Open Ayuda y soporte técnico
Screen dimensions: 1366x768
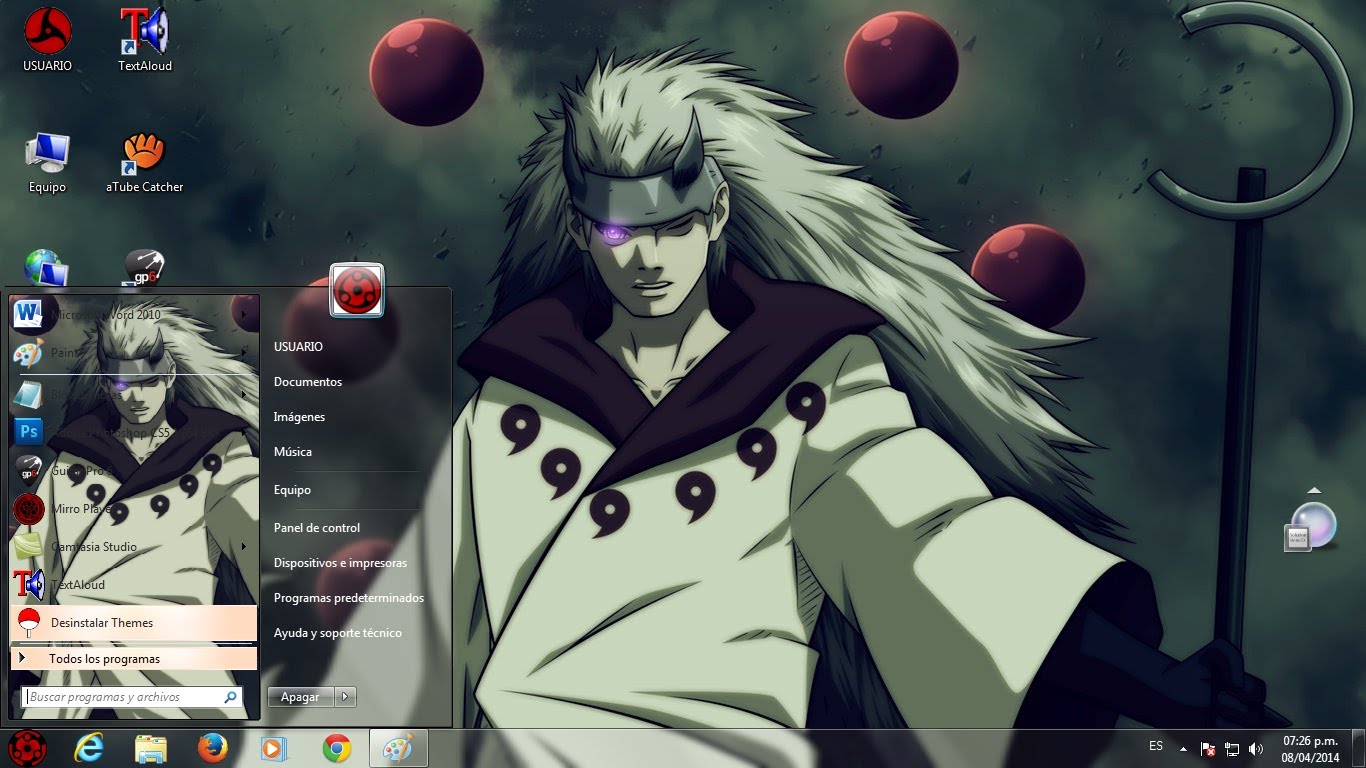338,633
